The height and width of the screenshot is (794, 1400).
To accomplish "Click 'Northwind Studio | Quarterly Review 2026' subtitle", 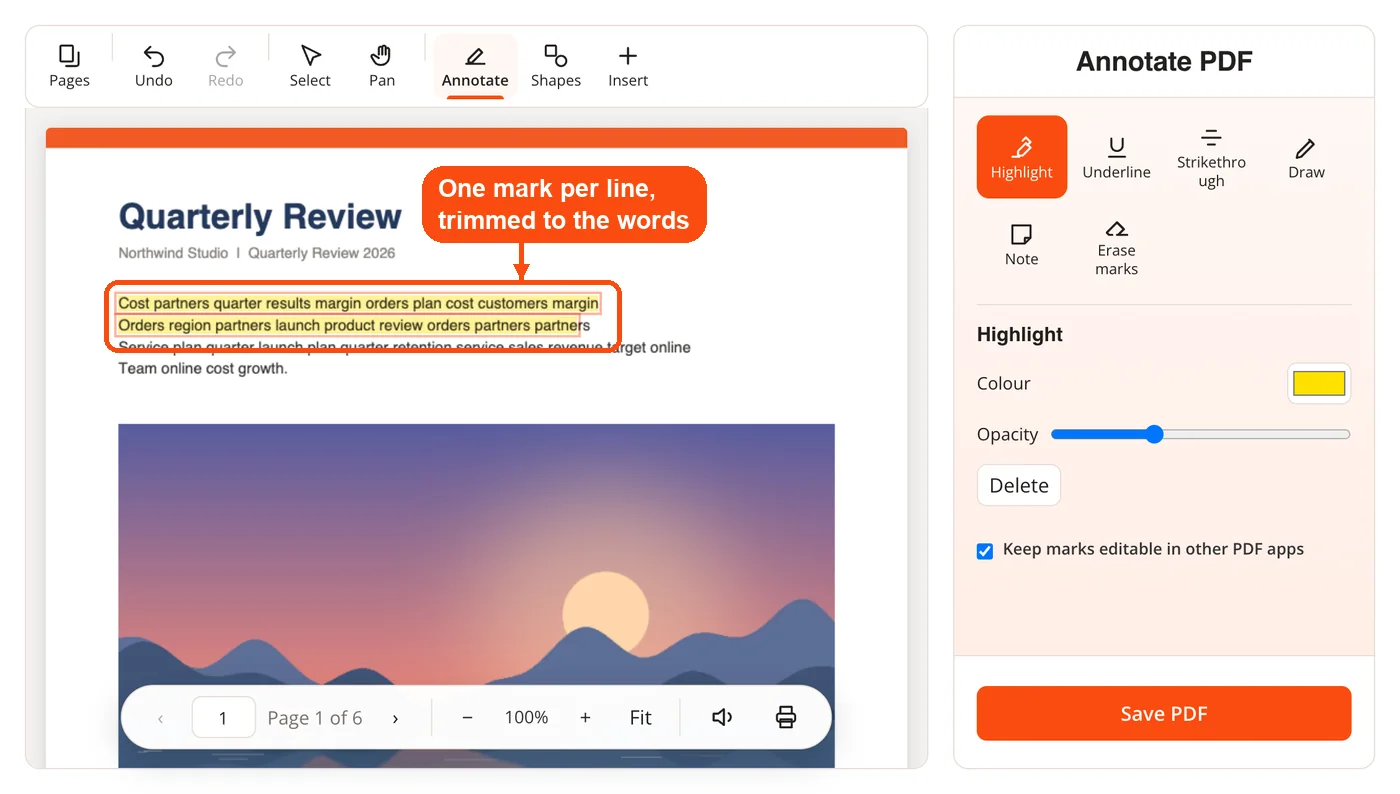I will pos(257,253).
